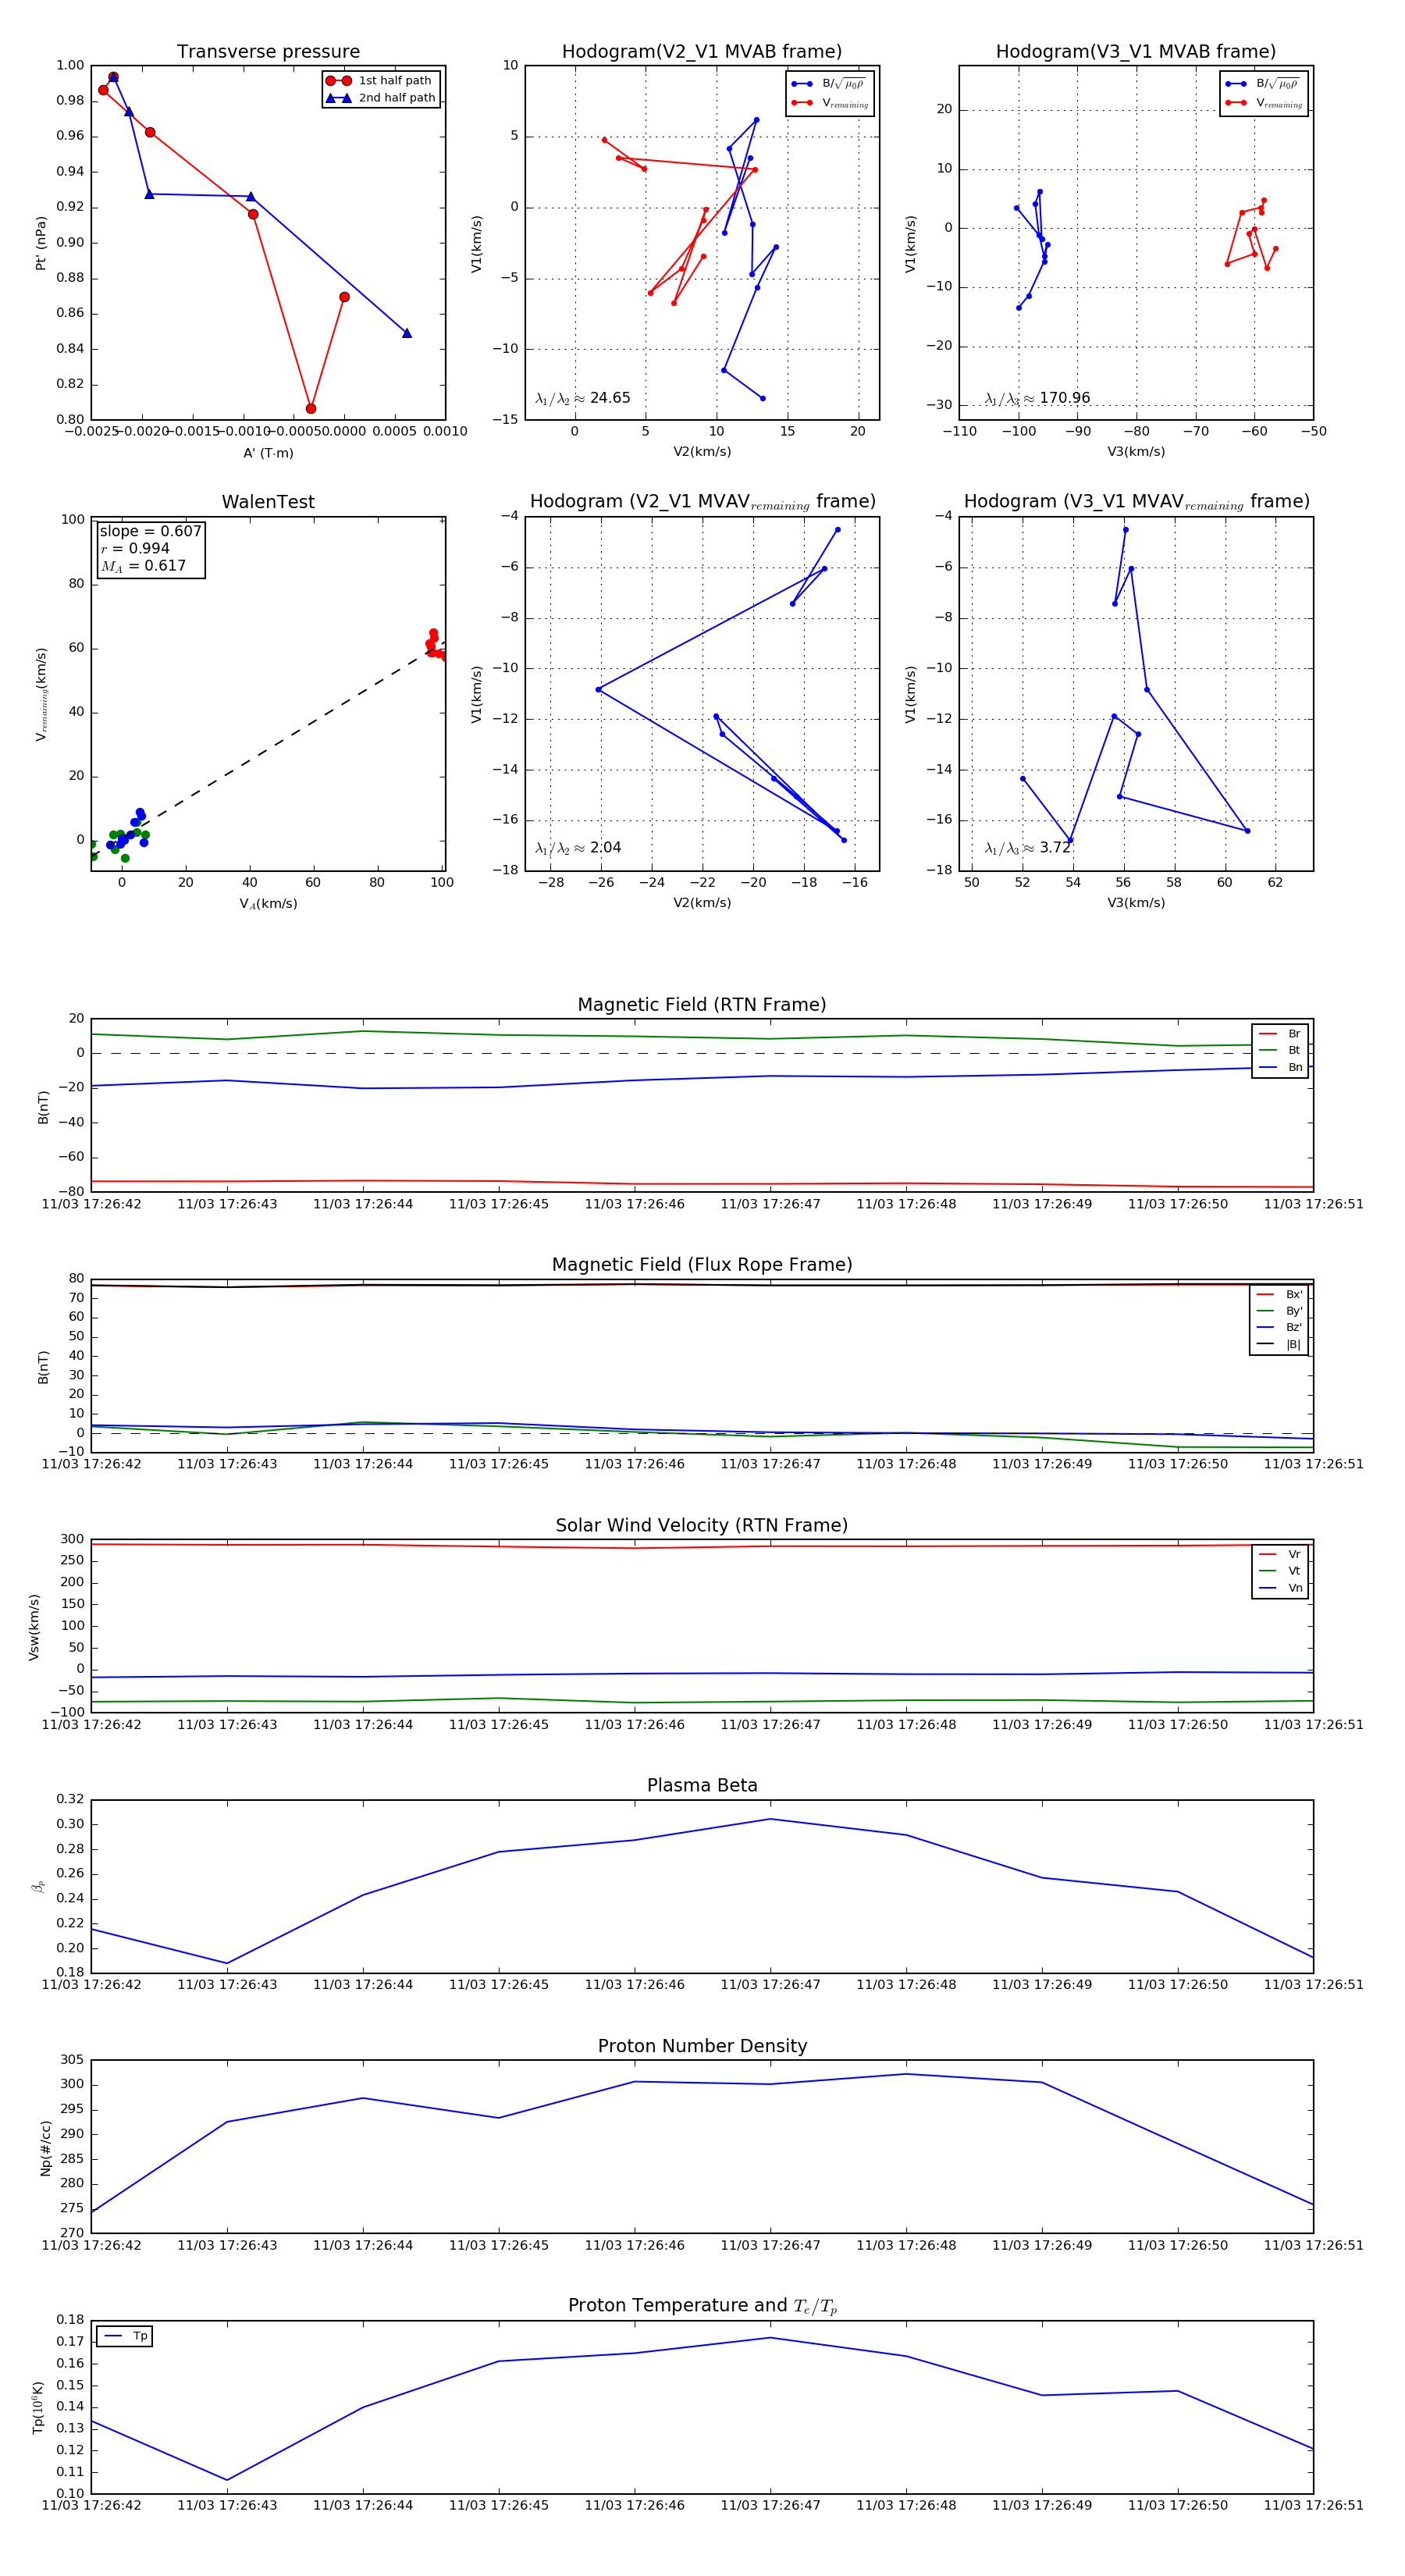Click the "B/√μ0ρ" legend entry in the V2_V1 MVAB hodogram
Image resolution: width=1405 pixels, height=2576 pixels.
tap(829, 85)
